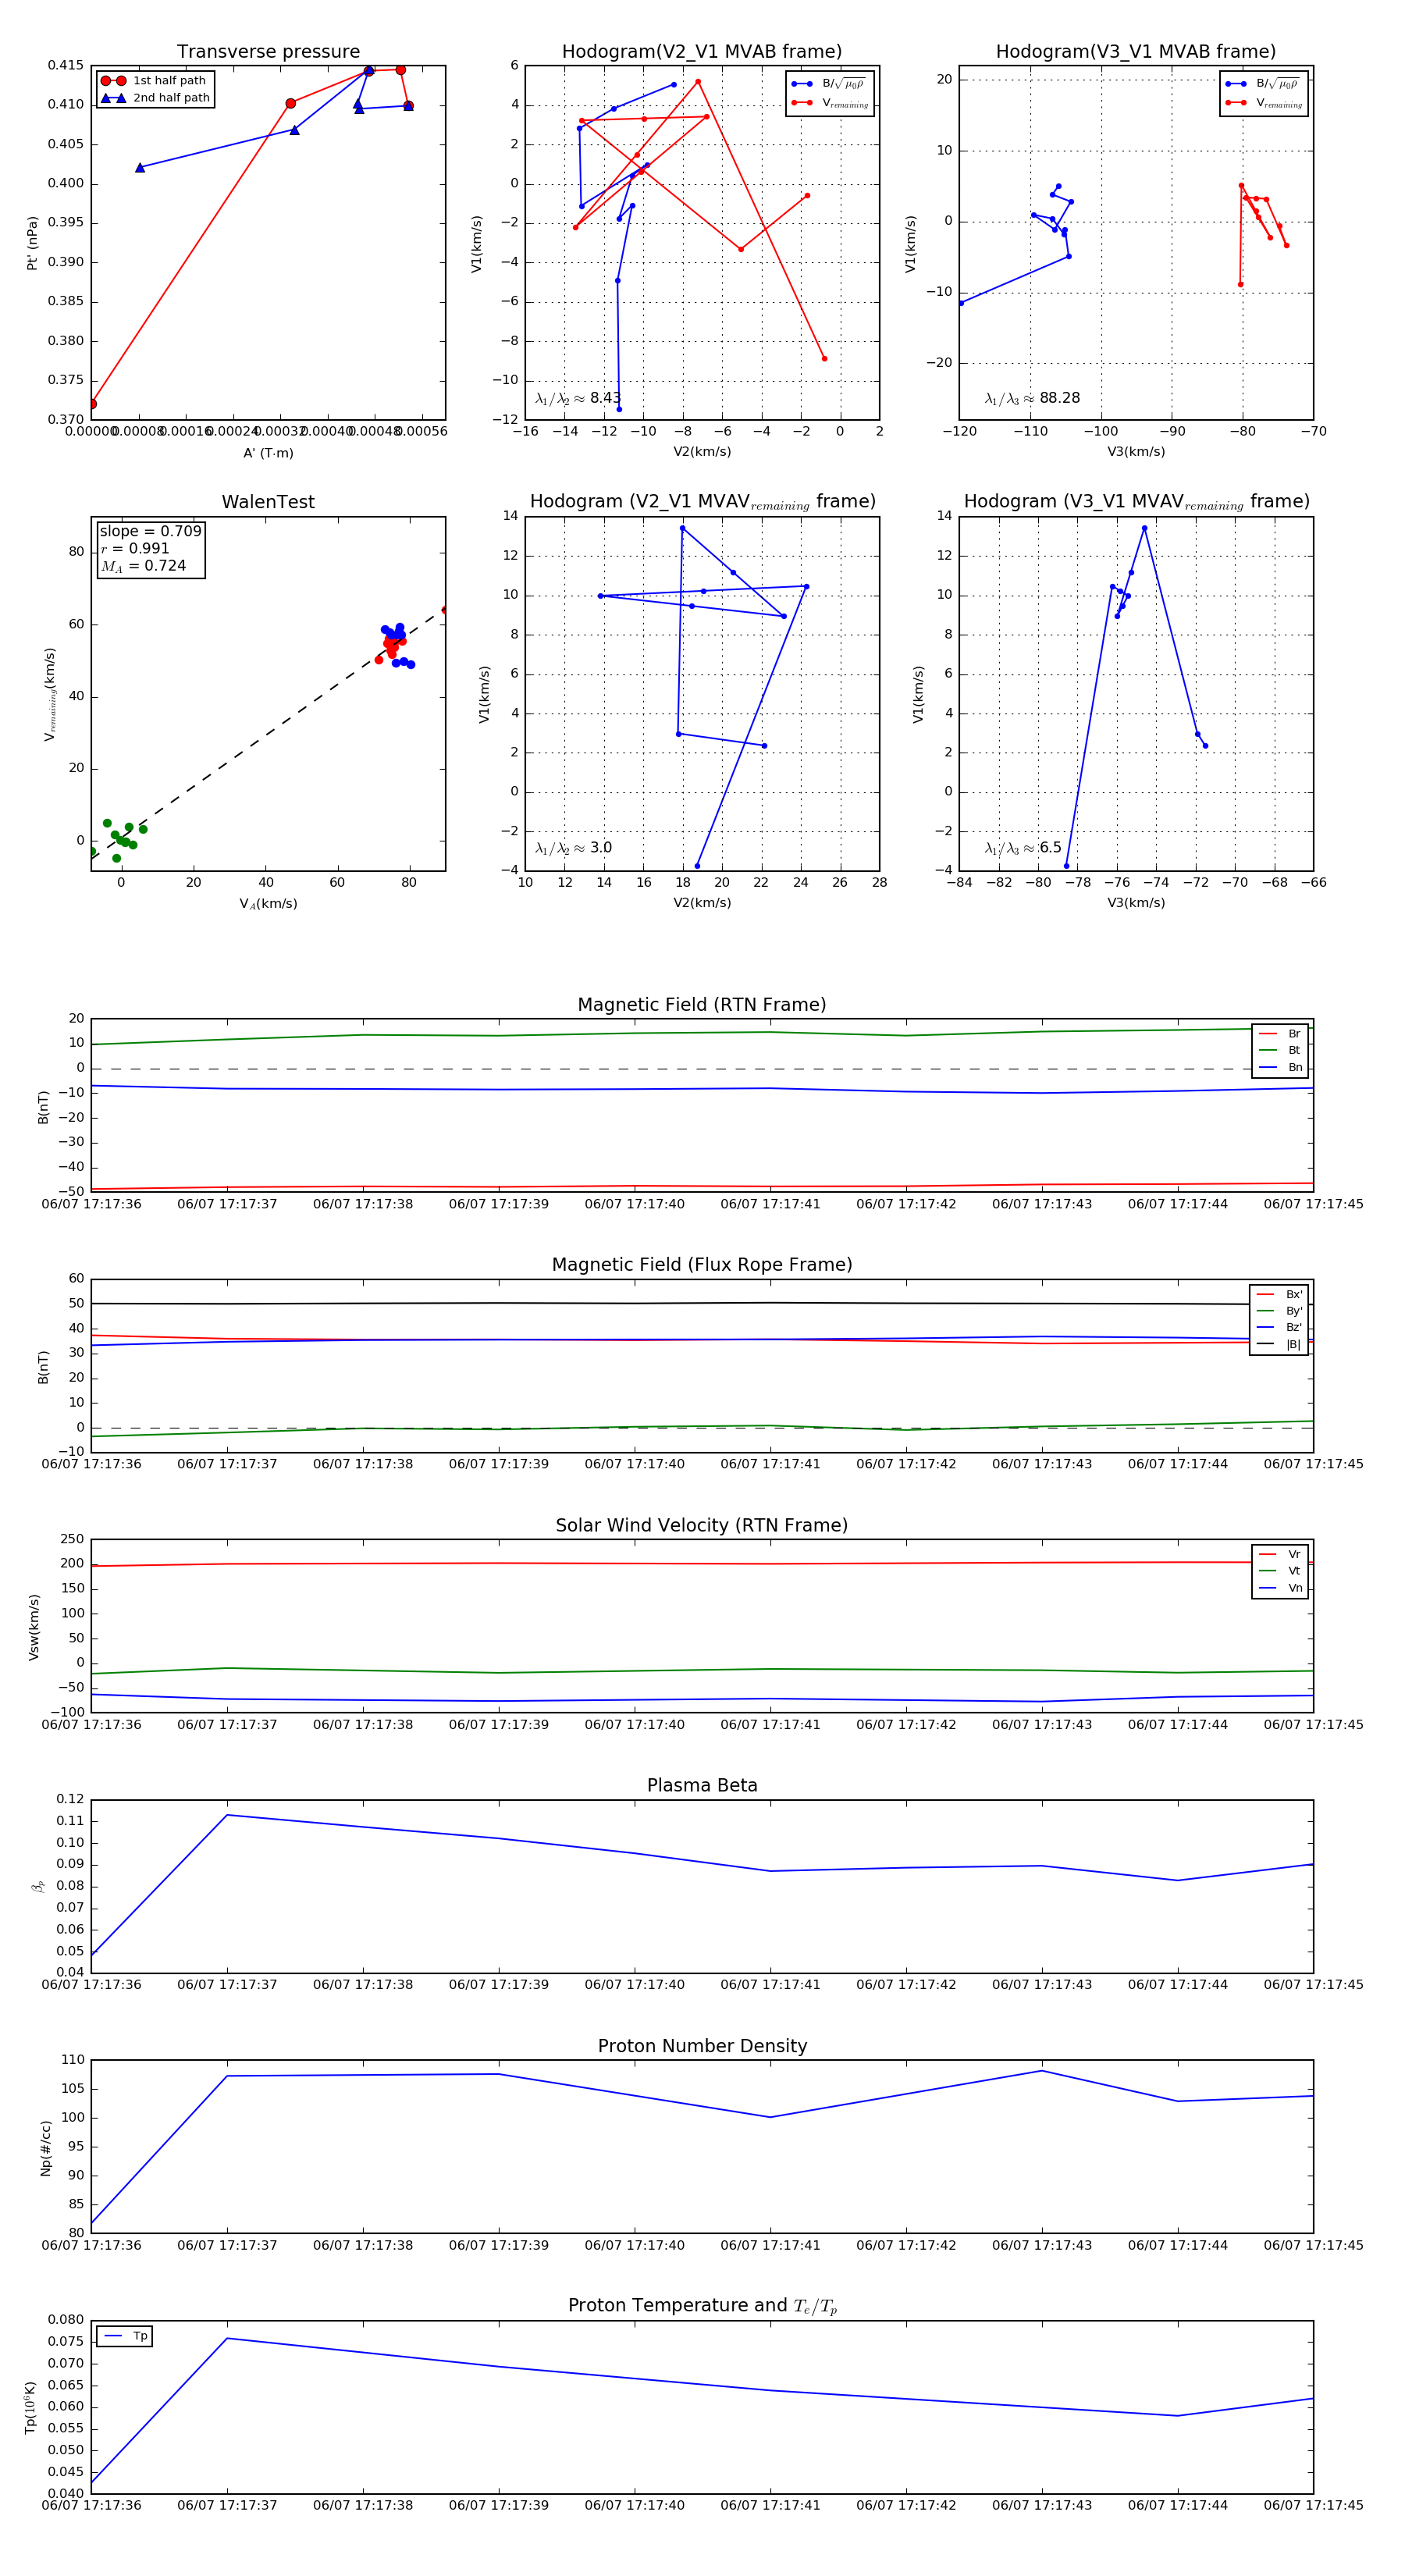
Task: Click the Bx' legend entry
Action: pos(1280,1294)
